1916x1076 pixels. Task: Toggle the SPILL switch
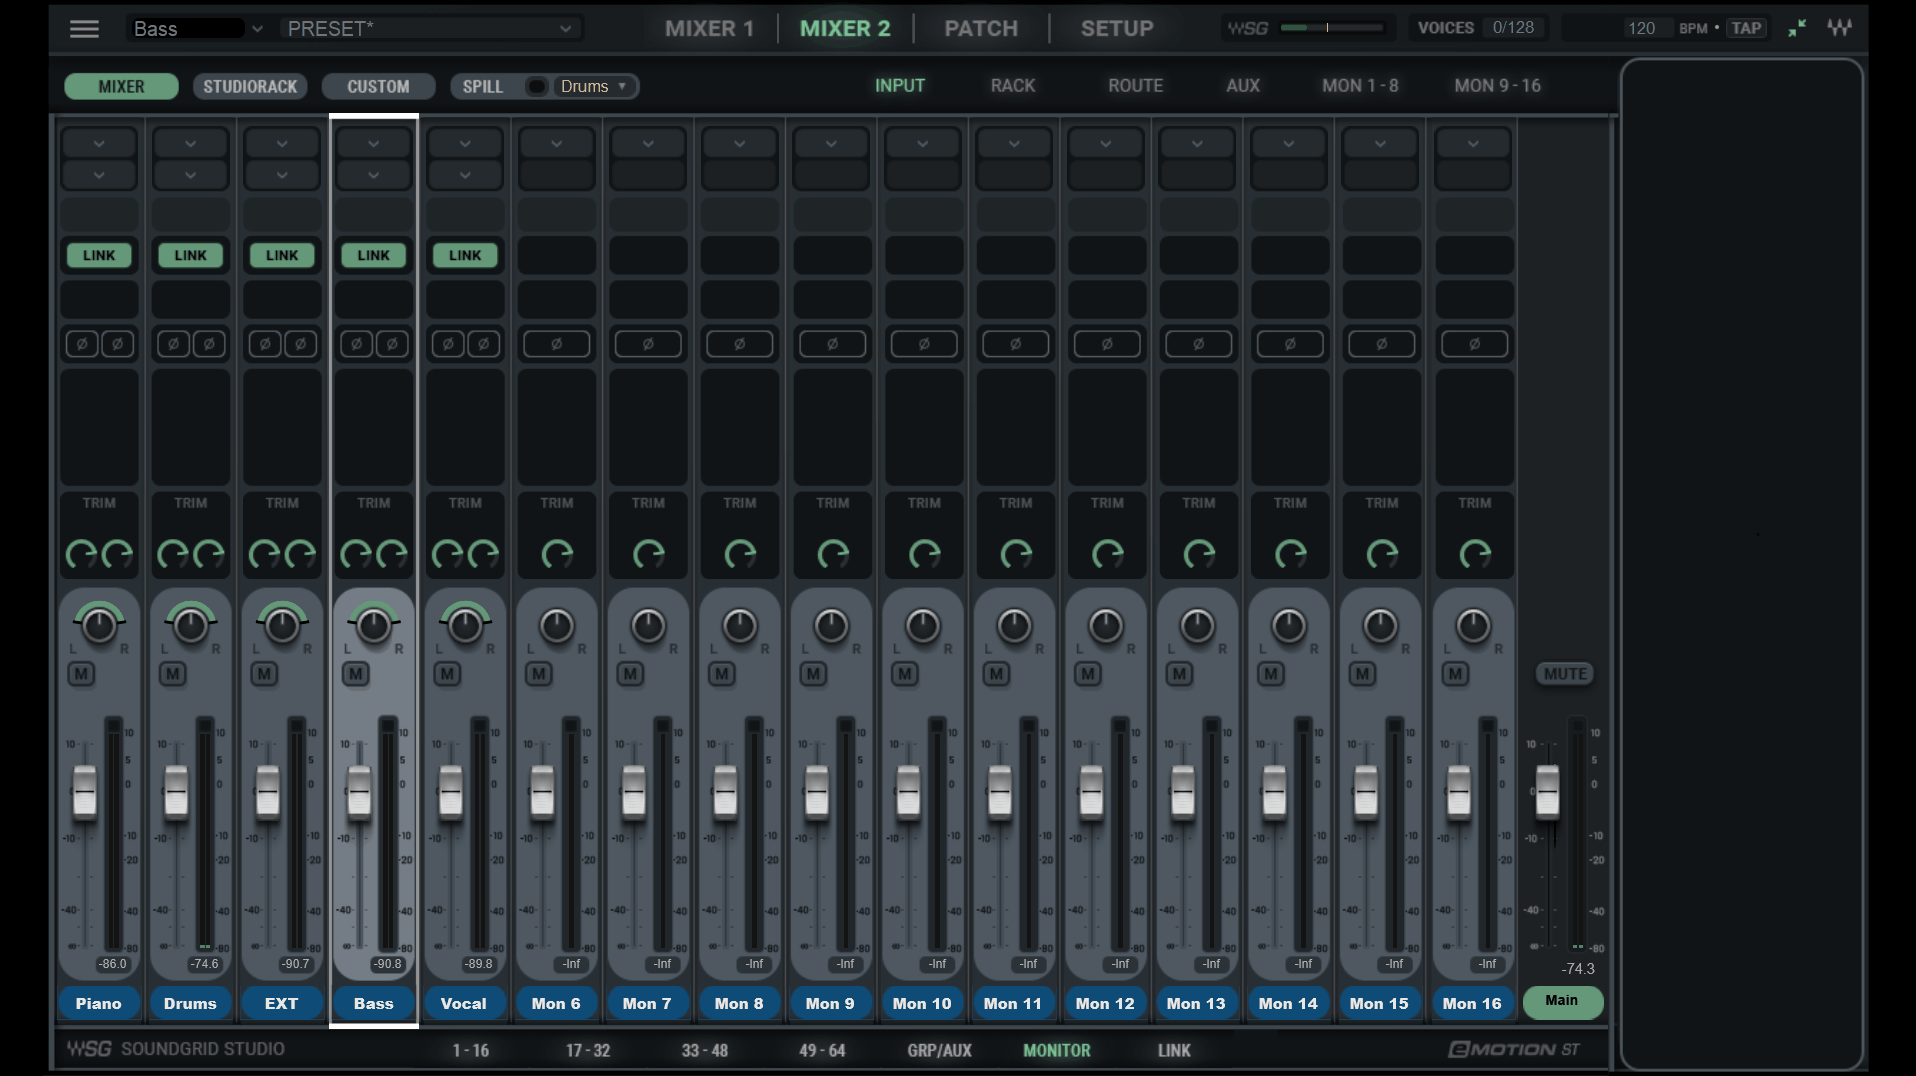coord(536,87)
